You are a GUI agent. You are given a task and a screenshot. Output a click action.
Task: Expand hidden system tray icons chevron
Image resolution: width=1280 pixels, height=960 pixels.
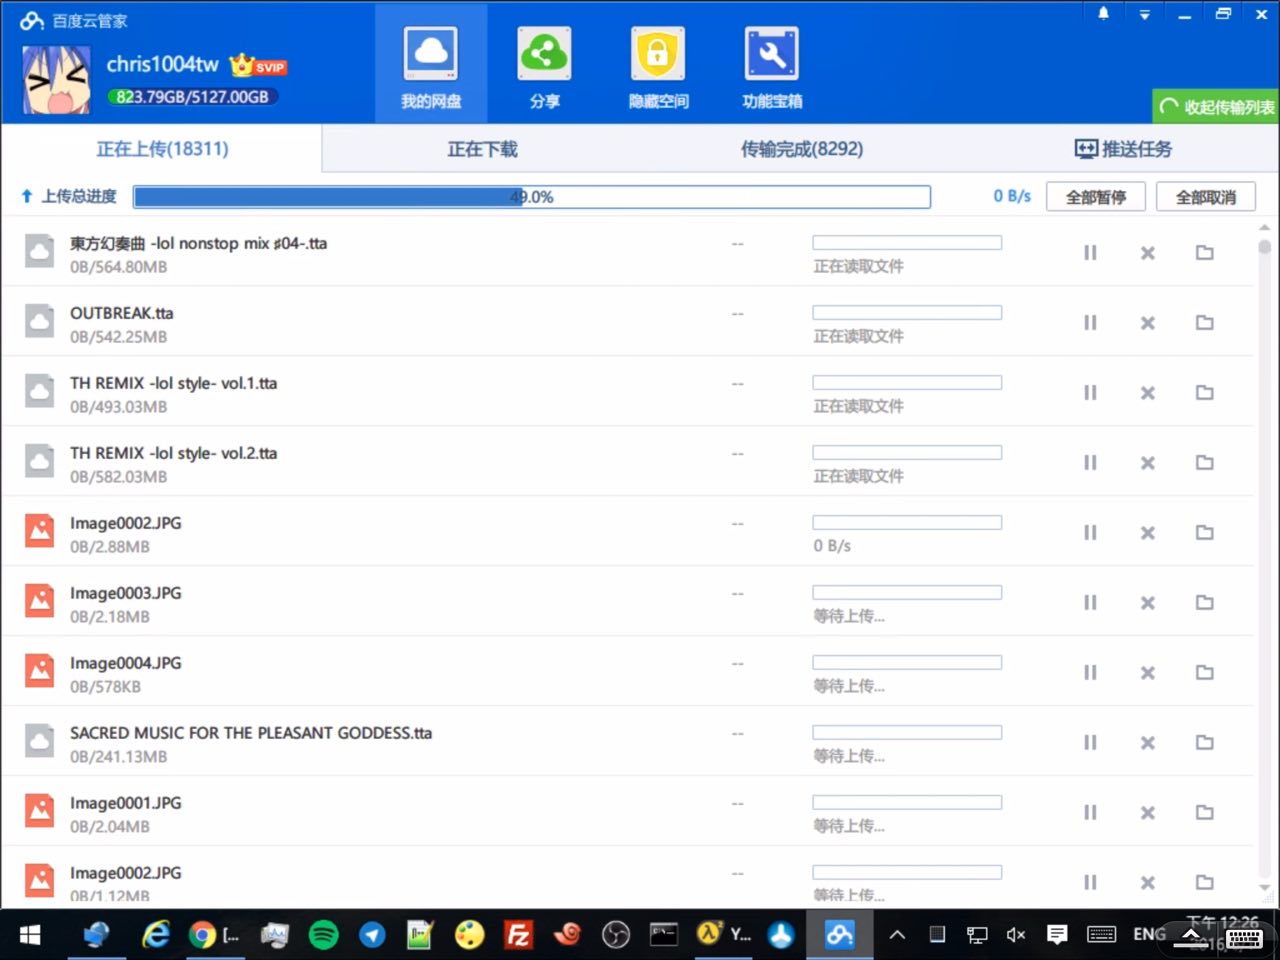897,935
